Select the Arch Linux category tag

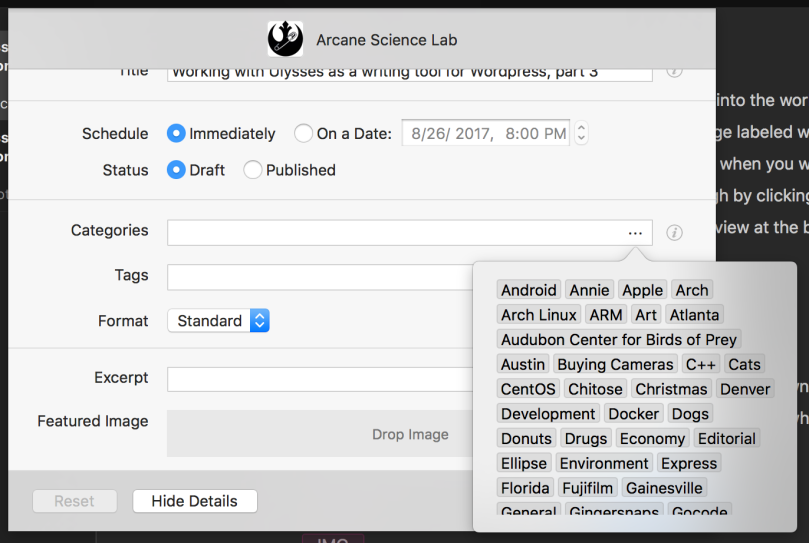point(539,315)
